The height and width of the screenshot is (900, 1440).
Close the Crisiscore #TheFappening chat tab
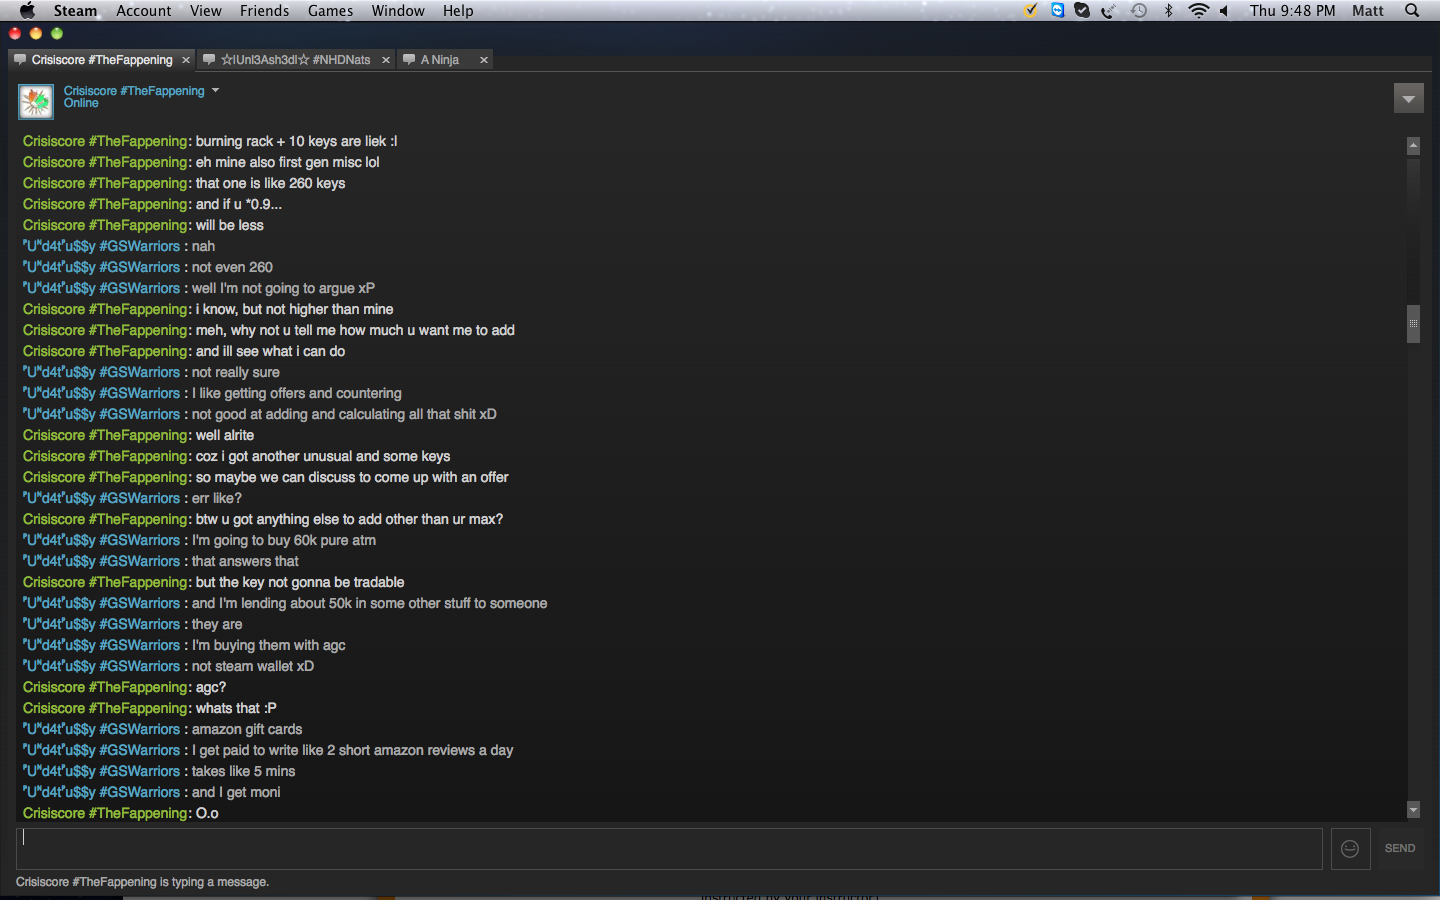click(186, 60)
